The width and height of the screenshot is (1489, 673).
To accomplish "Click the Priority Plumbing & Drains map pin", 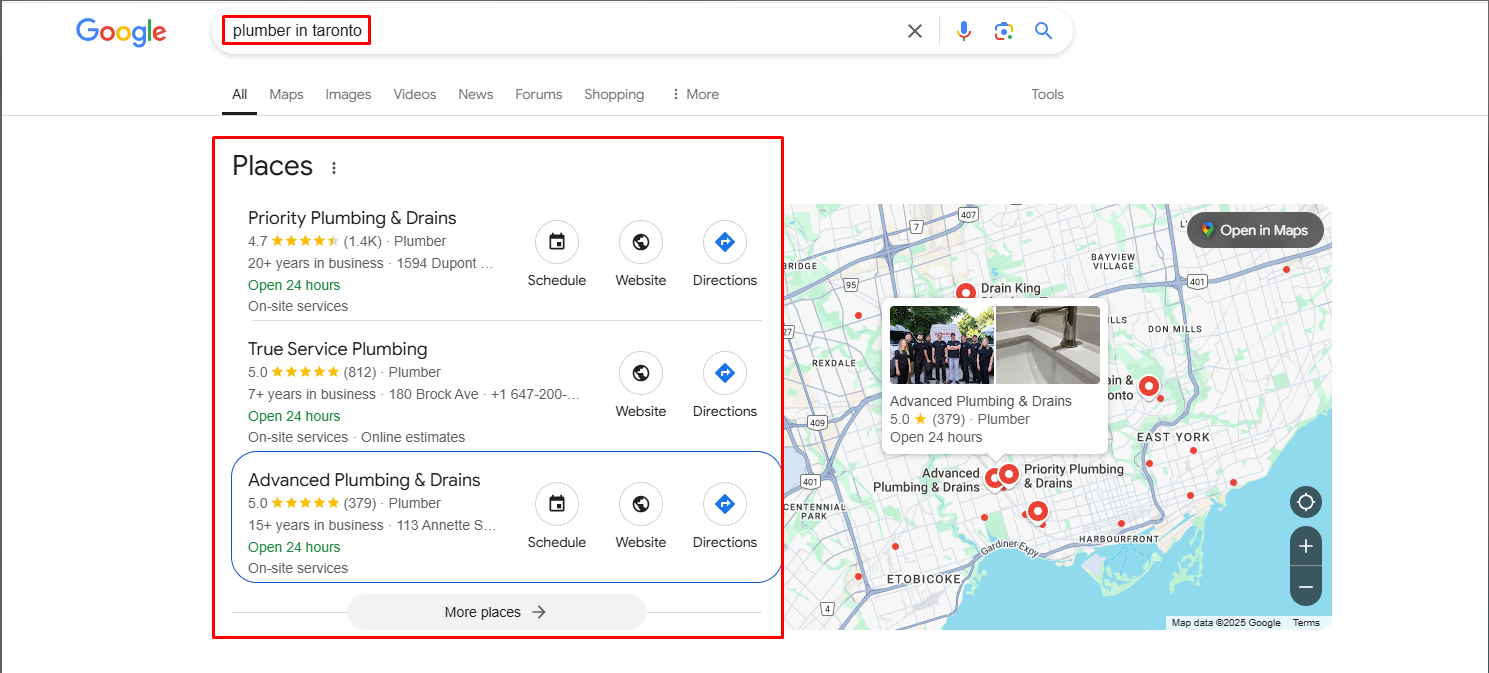I will point(1009,474).
